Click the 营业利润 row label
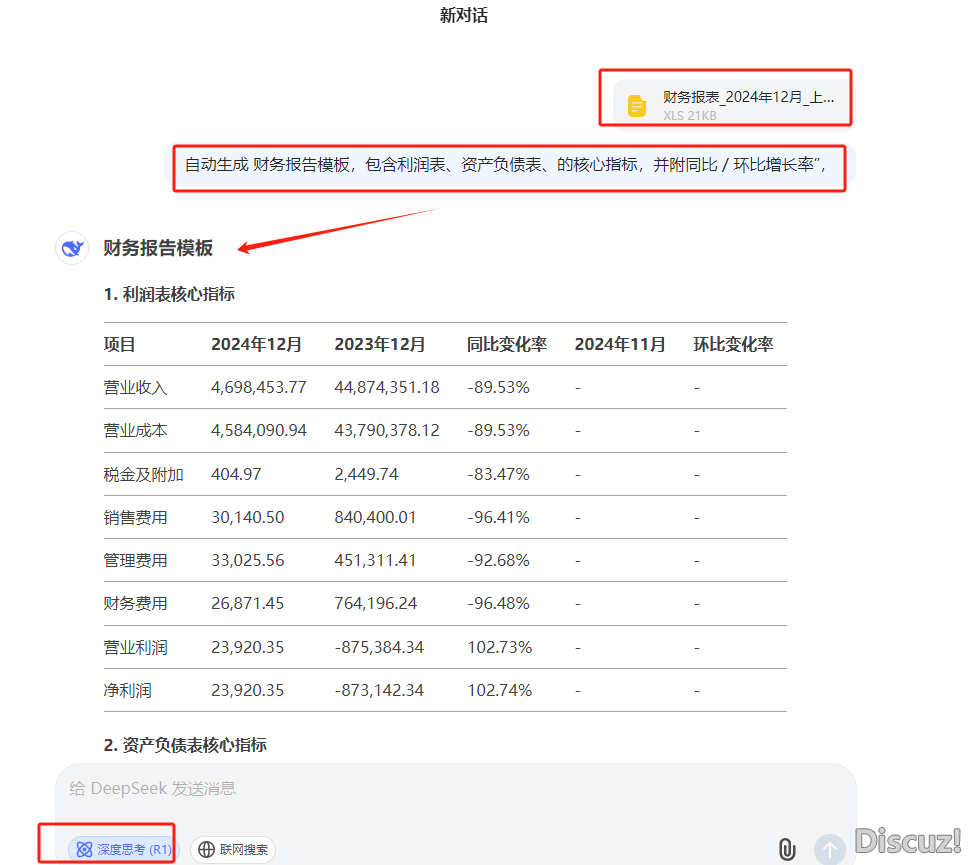Image resolution: width=978 pixels, height=865 pixels. point(135,647)
